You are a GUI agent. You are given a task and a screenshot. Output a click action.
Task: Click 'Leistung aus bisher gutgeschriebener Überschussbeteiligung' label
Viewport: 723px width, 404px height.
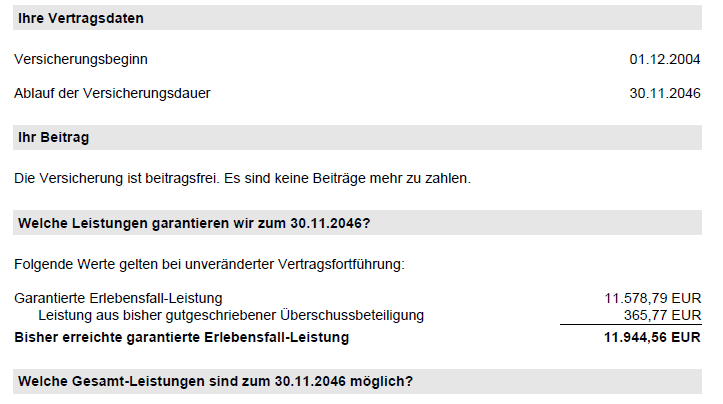tap(231, 315)
